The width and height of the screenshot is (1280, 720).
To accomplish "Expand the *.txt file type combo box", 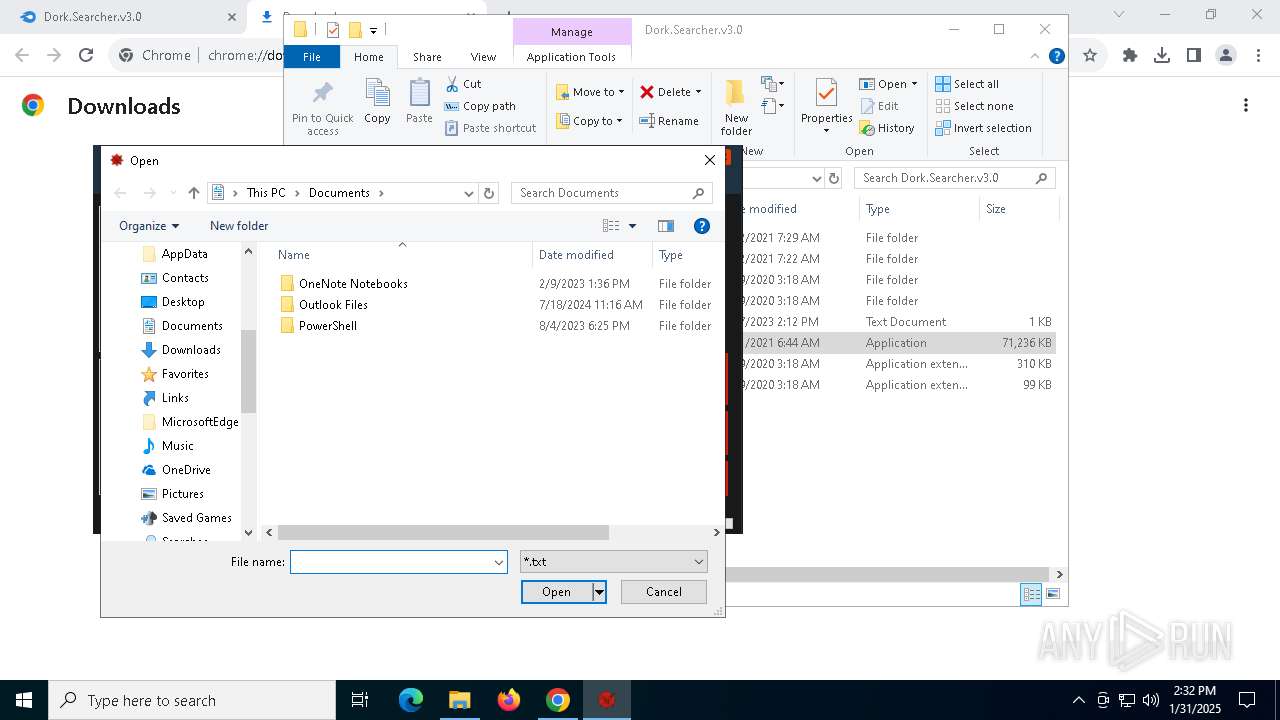I will (x=698, y=562).
